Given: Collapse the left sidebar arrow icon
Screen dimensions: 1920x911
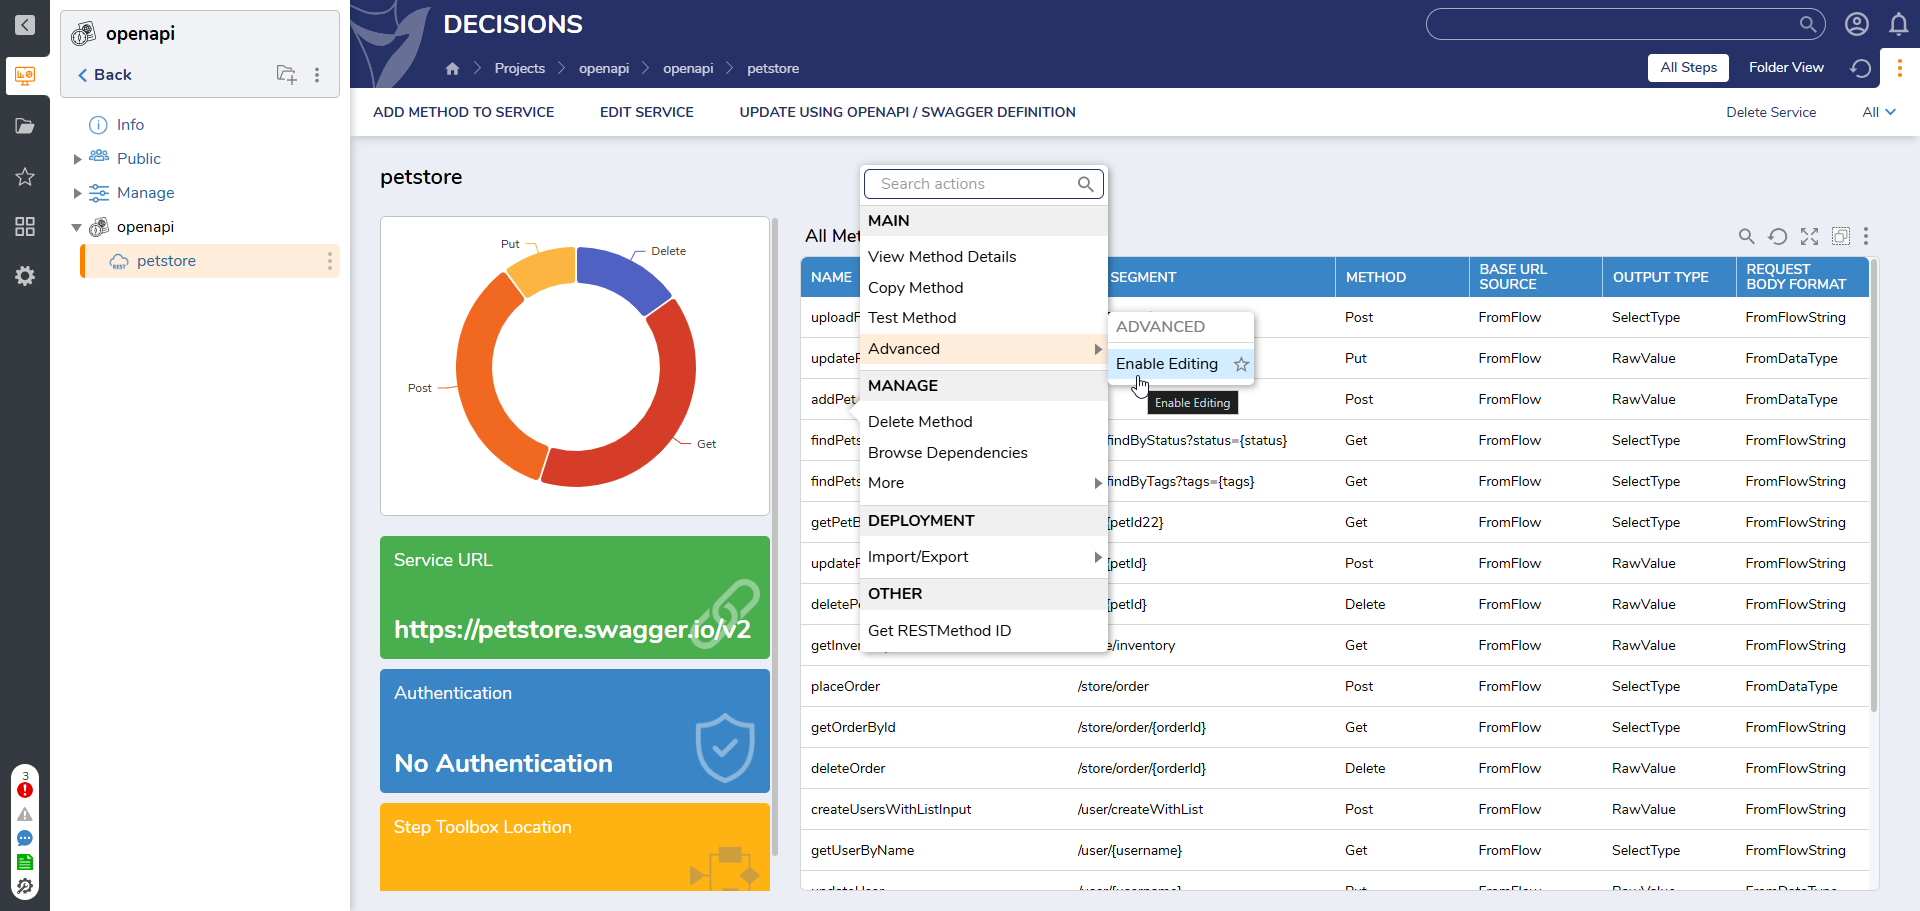Looking at the screenshot, I should [x=25, y=24].
